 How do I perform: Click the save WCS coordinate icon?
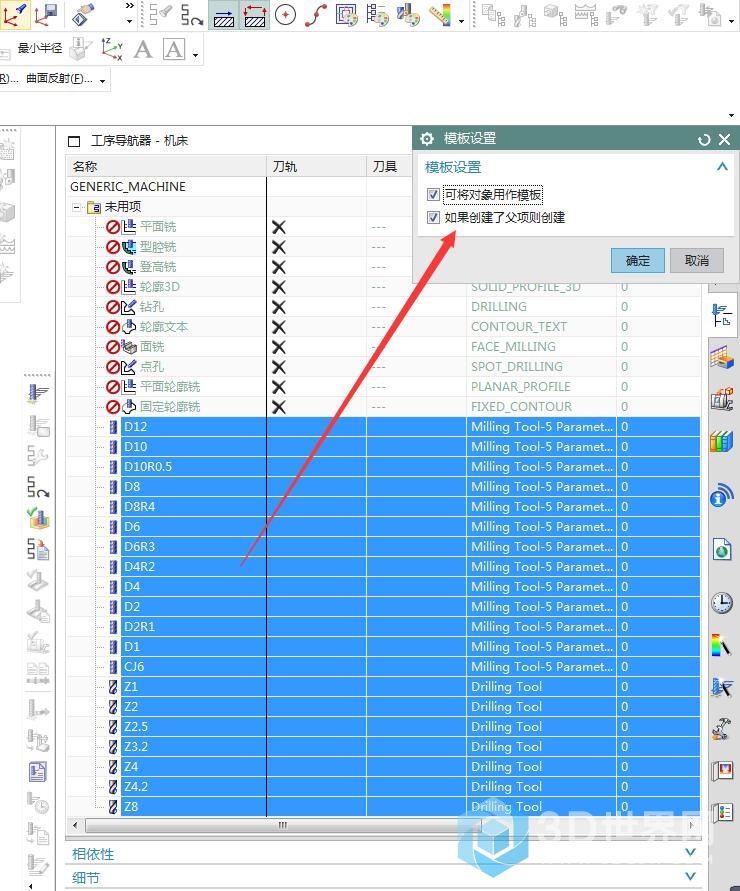point(46,14)
